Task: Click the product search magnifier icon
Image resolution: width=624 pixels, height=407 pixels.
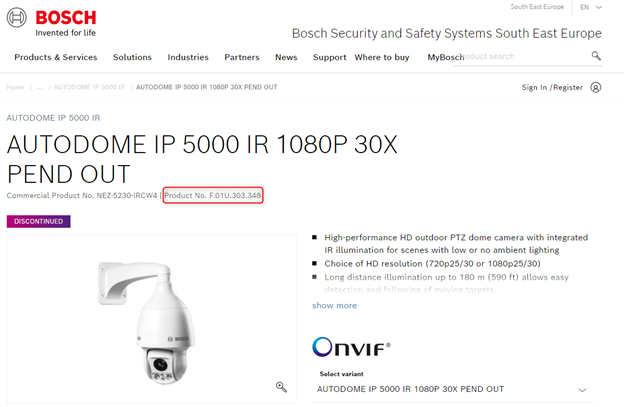Action: pyautogui.click(x=596, y=56)
